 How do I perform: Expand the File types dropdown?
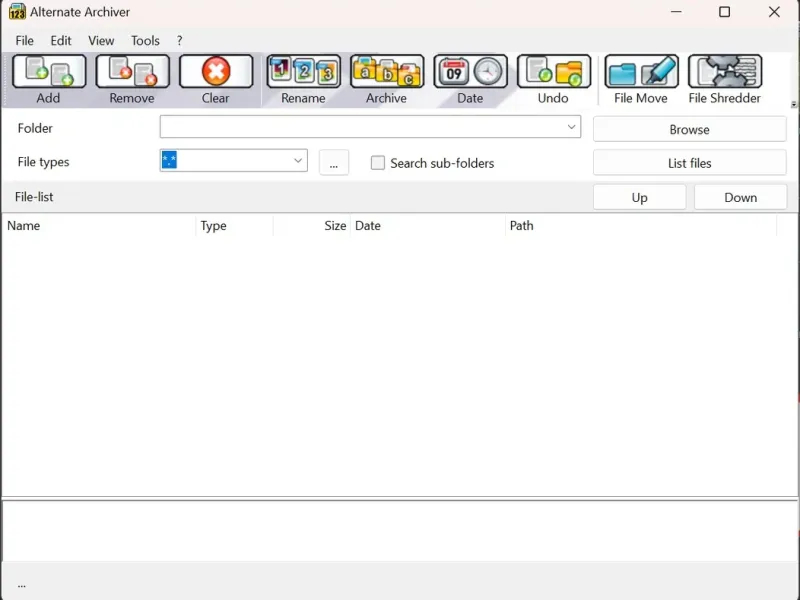(298, 161)
